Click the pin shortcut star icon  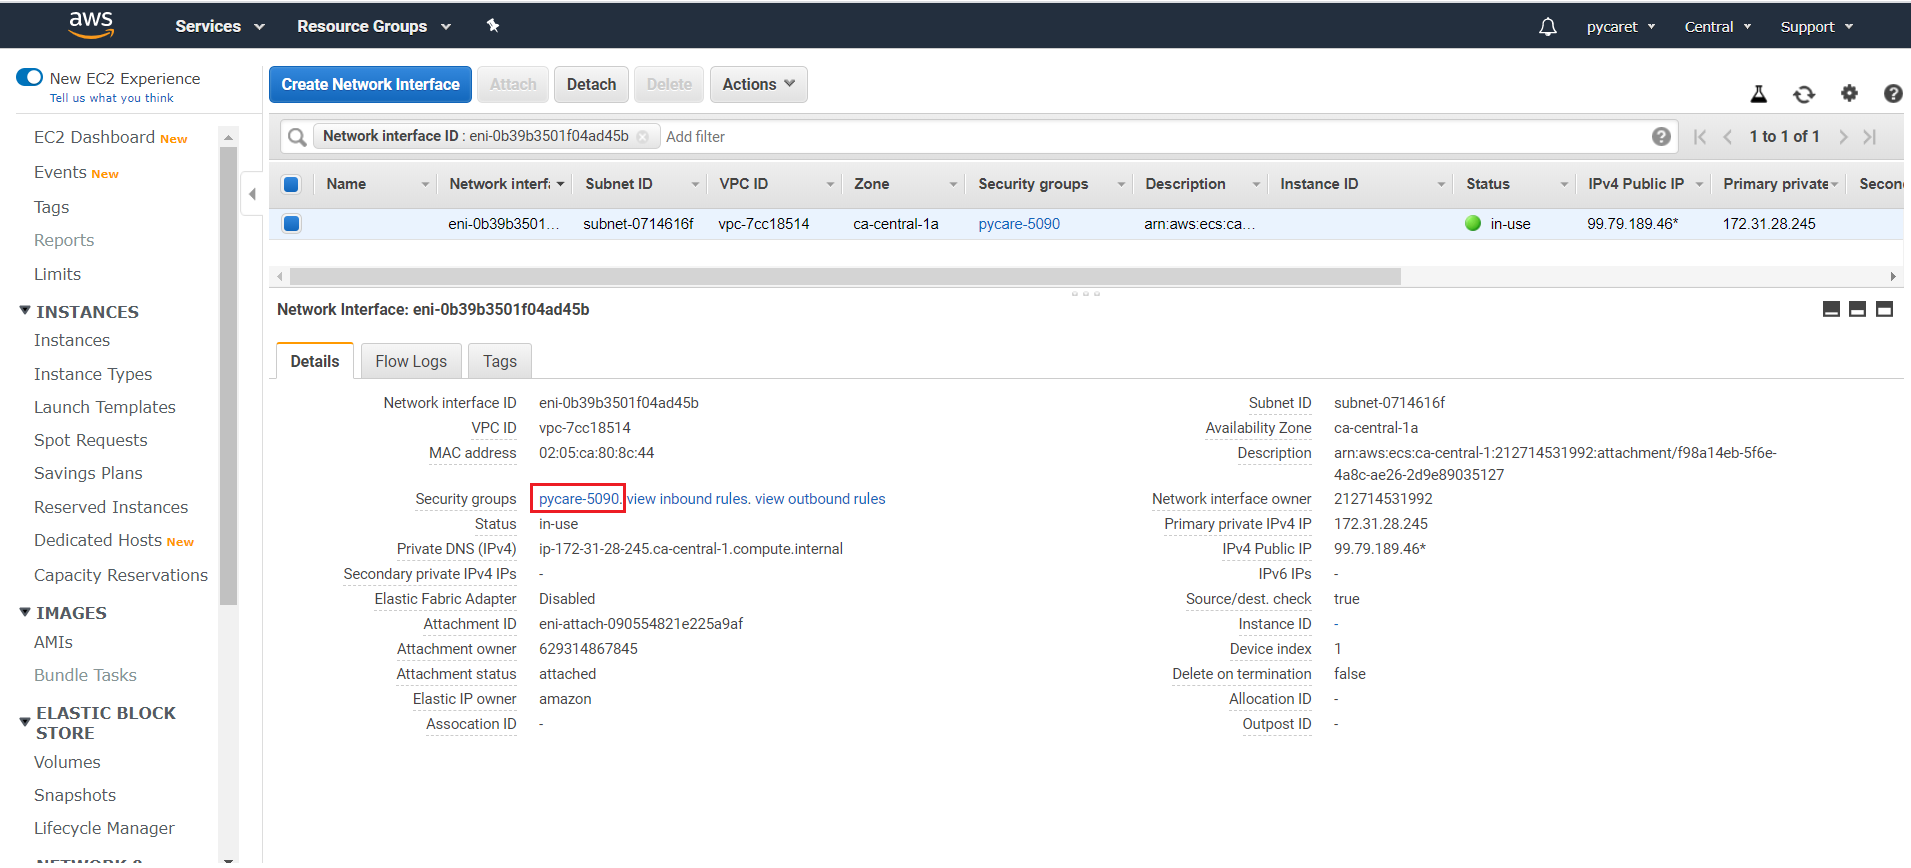click(x=493, y=26)
